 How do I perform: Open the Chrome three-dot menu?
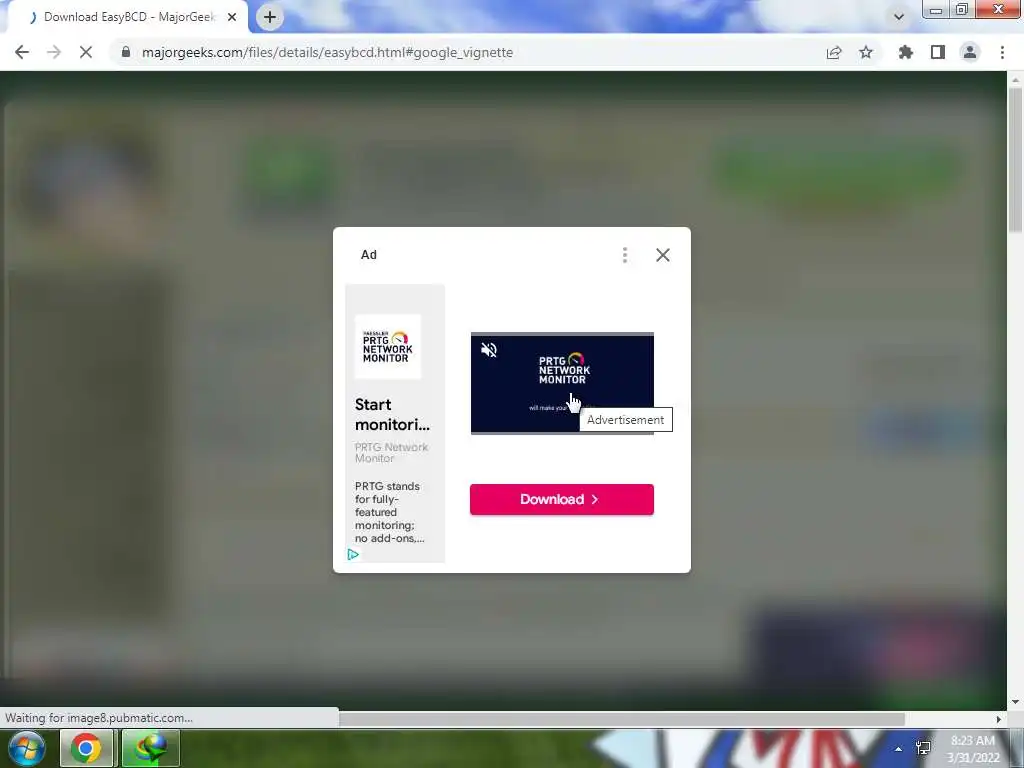(x=1002, y=52)
